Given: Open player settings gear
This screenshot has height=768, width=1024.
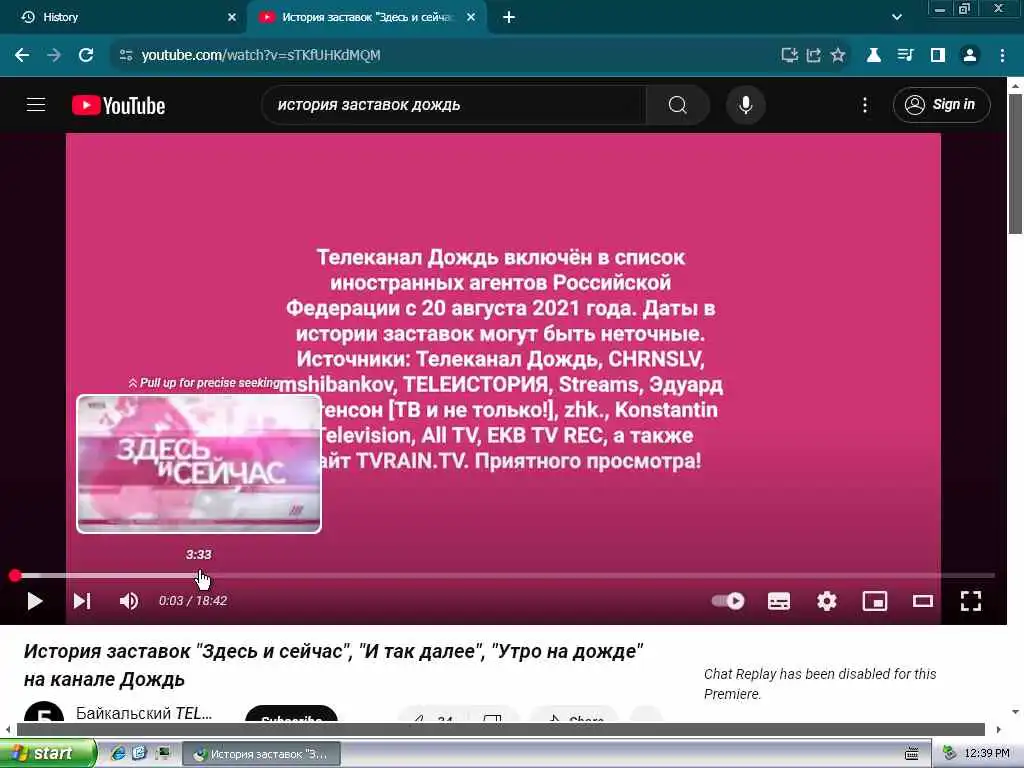Looking at the screenshot, I should click(827, 601).
